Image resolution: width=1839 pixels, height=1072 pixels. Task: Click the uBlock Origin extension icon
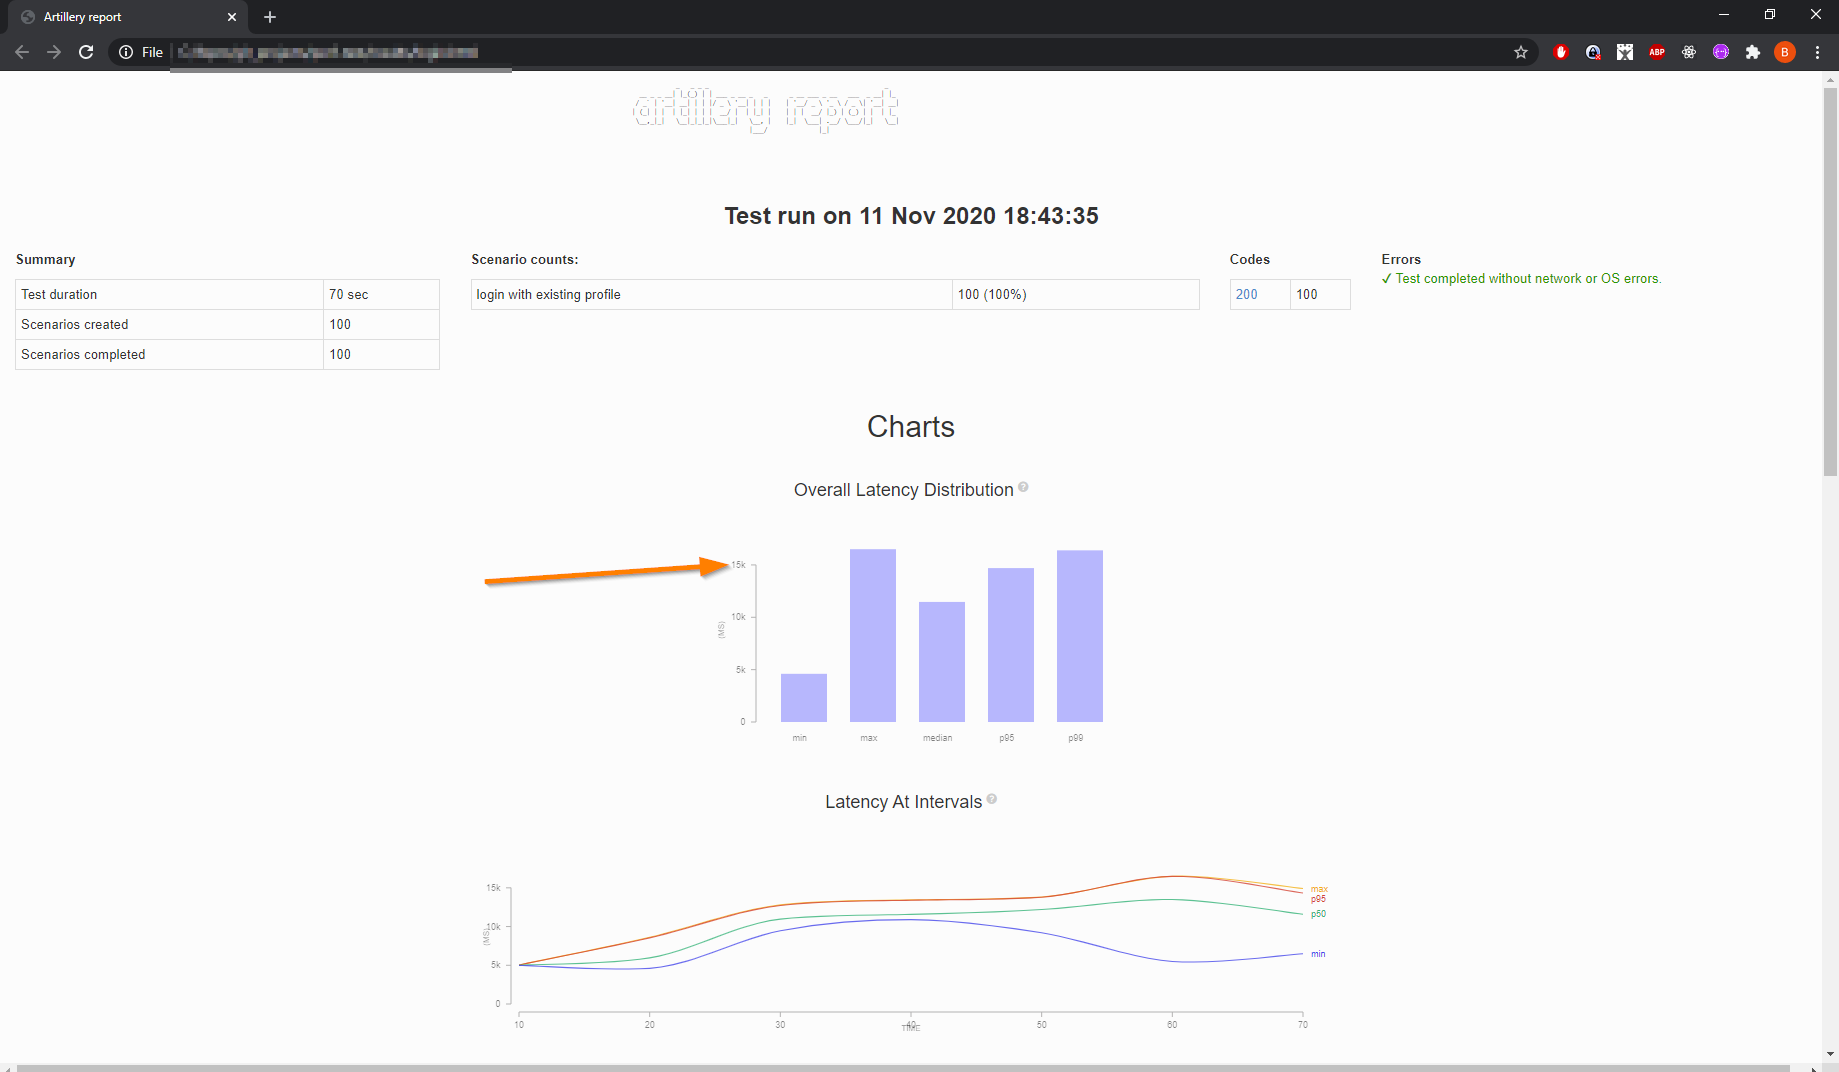tap(1560, 52)
